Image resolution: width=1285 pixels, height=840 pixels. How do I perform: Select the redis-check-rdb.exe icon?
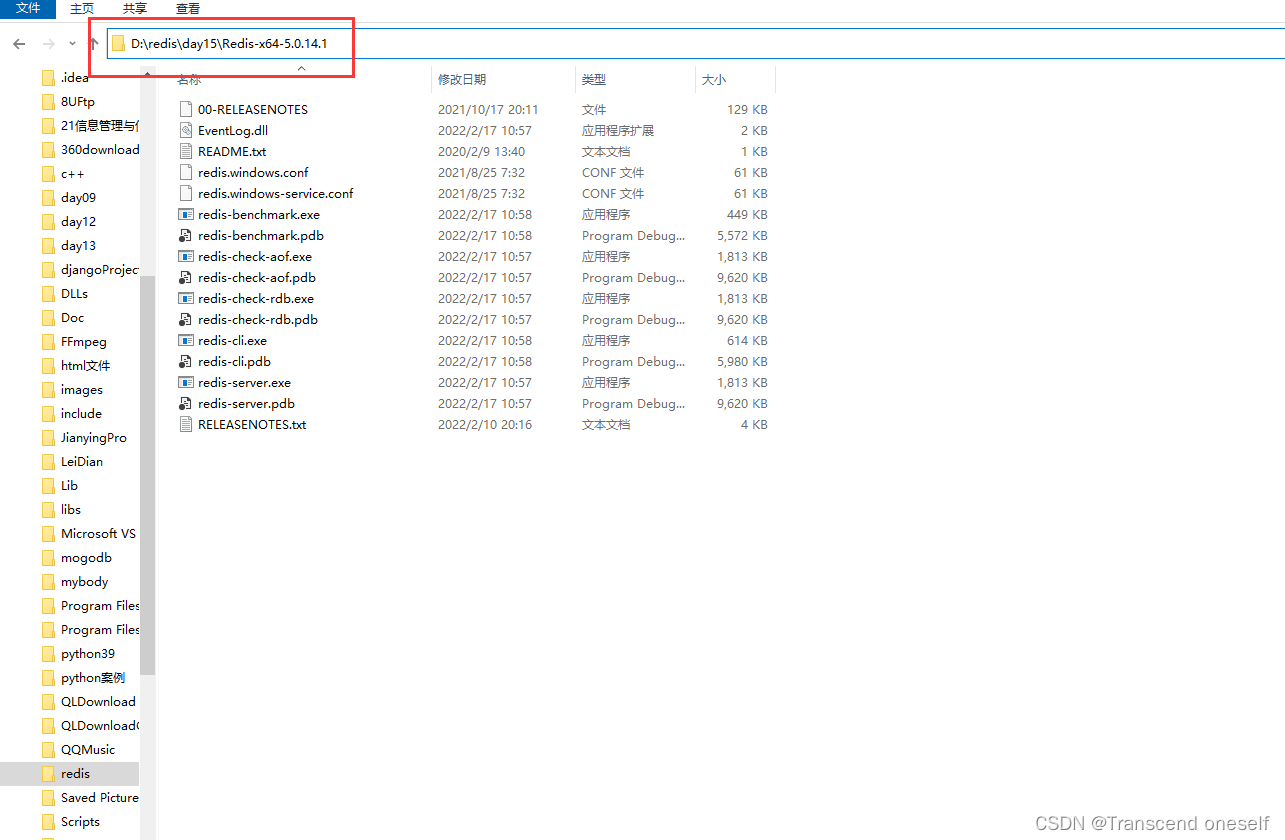[186, 298]
